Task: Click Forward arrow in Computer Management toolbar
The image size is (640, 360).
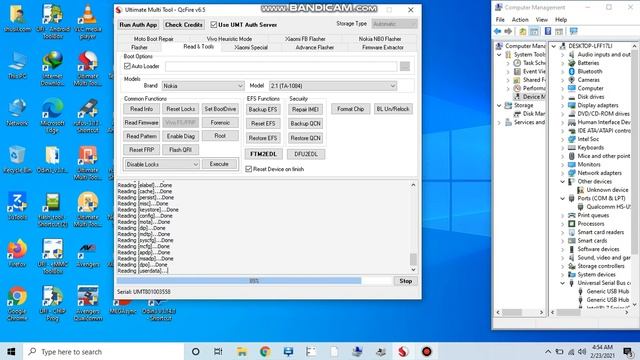Action: coord(508,31)
